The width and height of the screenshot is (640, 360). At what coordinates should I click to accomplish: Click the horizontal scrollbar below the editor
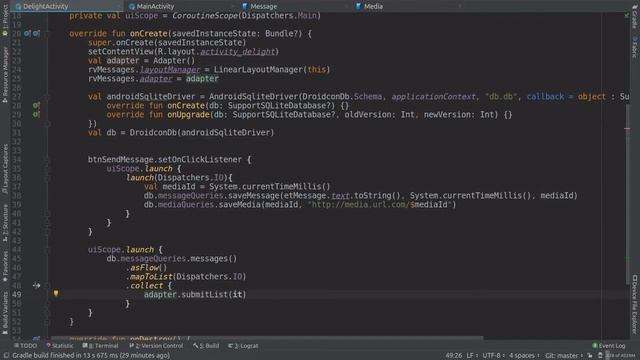click(x=267, y=338)
